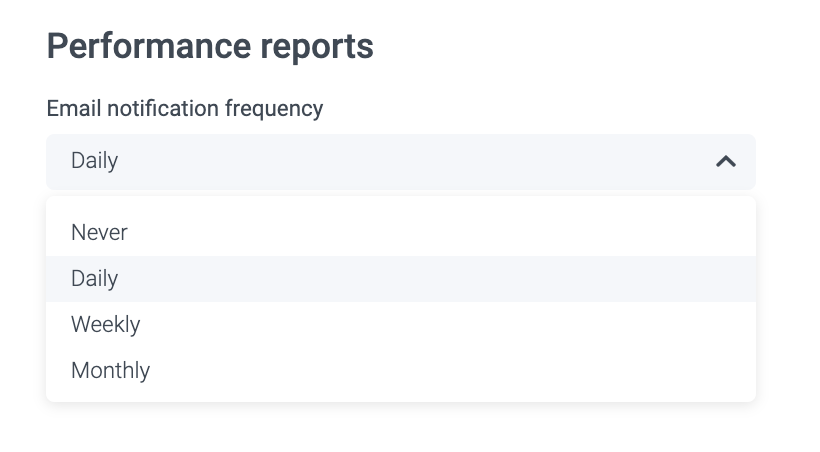Hide the options list via the up chevron

(x=726, y=161)
